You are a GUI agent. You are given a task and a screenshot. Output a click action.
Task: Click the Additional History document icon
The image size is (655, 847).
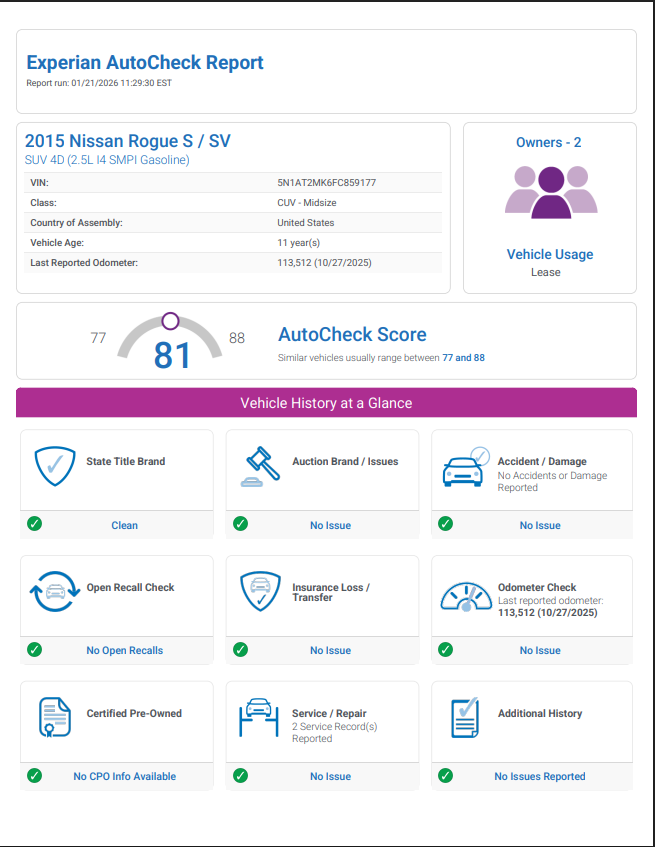(x=464, y=718)
